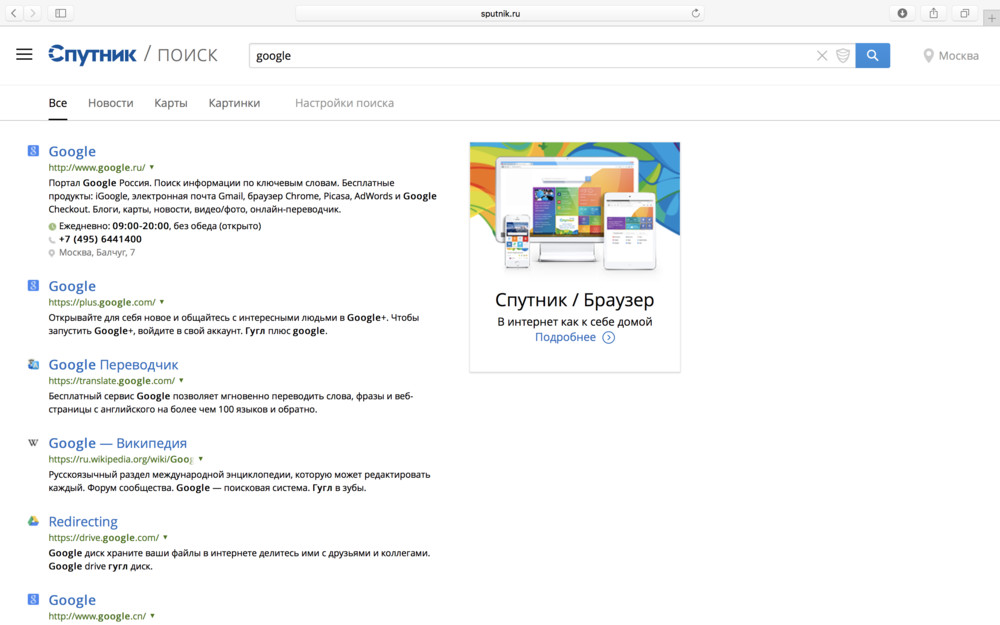Expand the arrow after https://plus.google.com/
The width and height of the screenshot is (1000, 625).
point(162,302)
